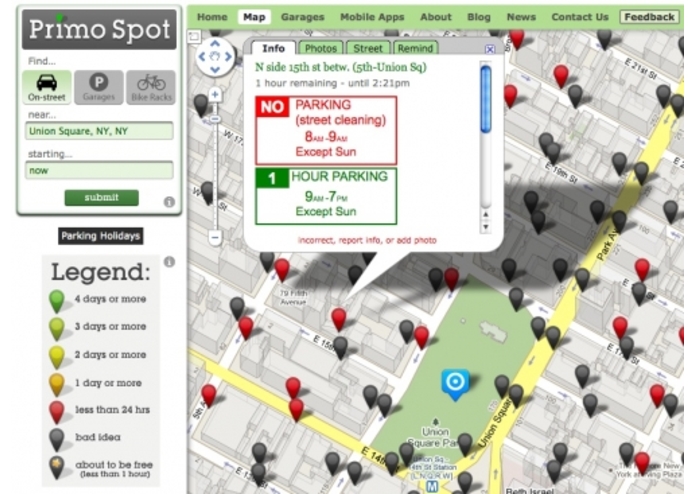Click the hand icon in pan control

(215, 56)
